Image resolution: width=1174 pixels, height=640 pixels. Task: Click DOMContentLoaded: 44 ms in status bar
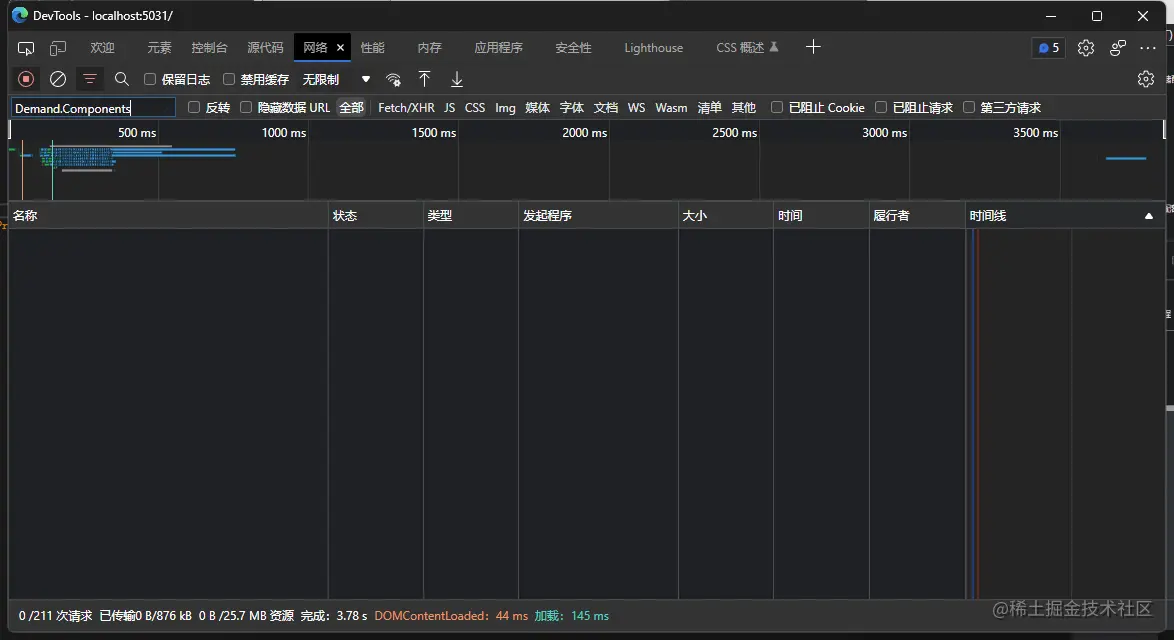(451, 616)
